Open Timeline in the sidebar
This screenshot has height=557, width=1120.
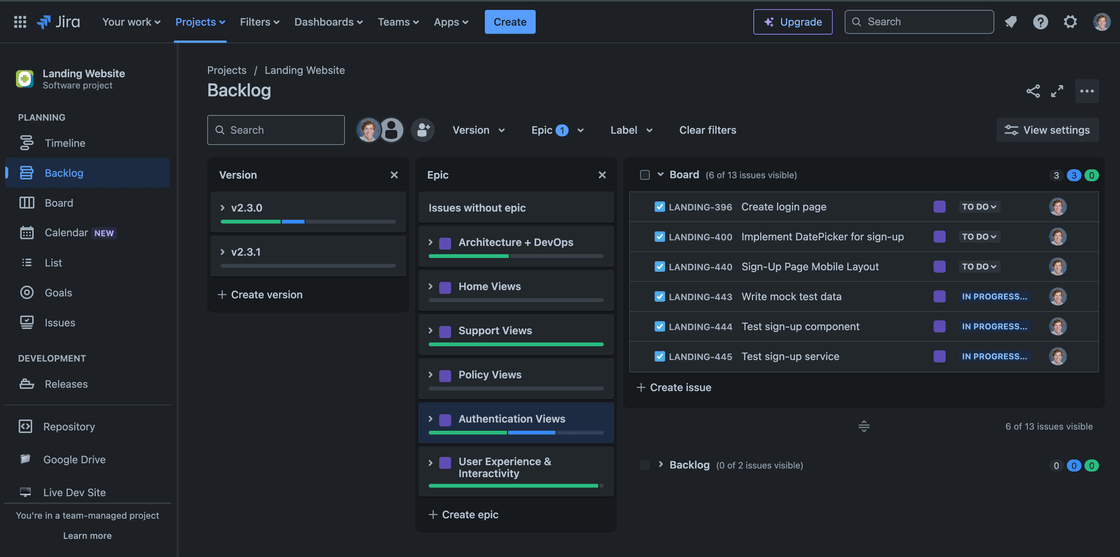pyautogui.click(x=87, y=143)
